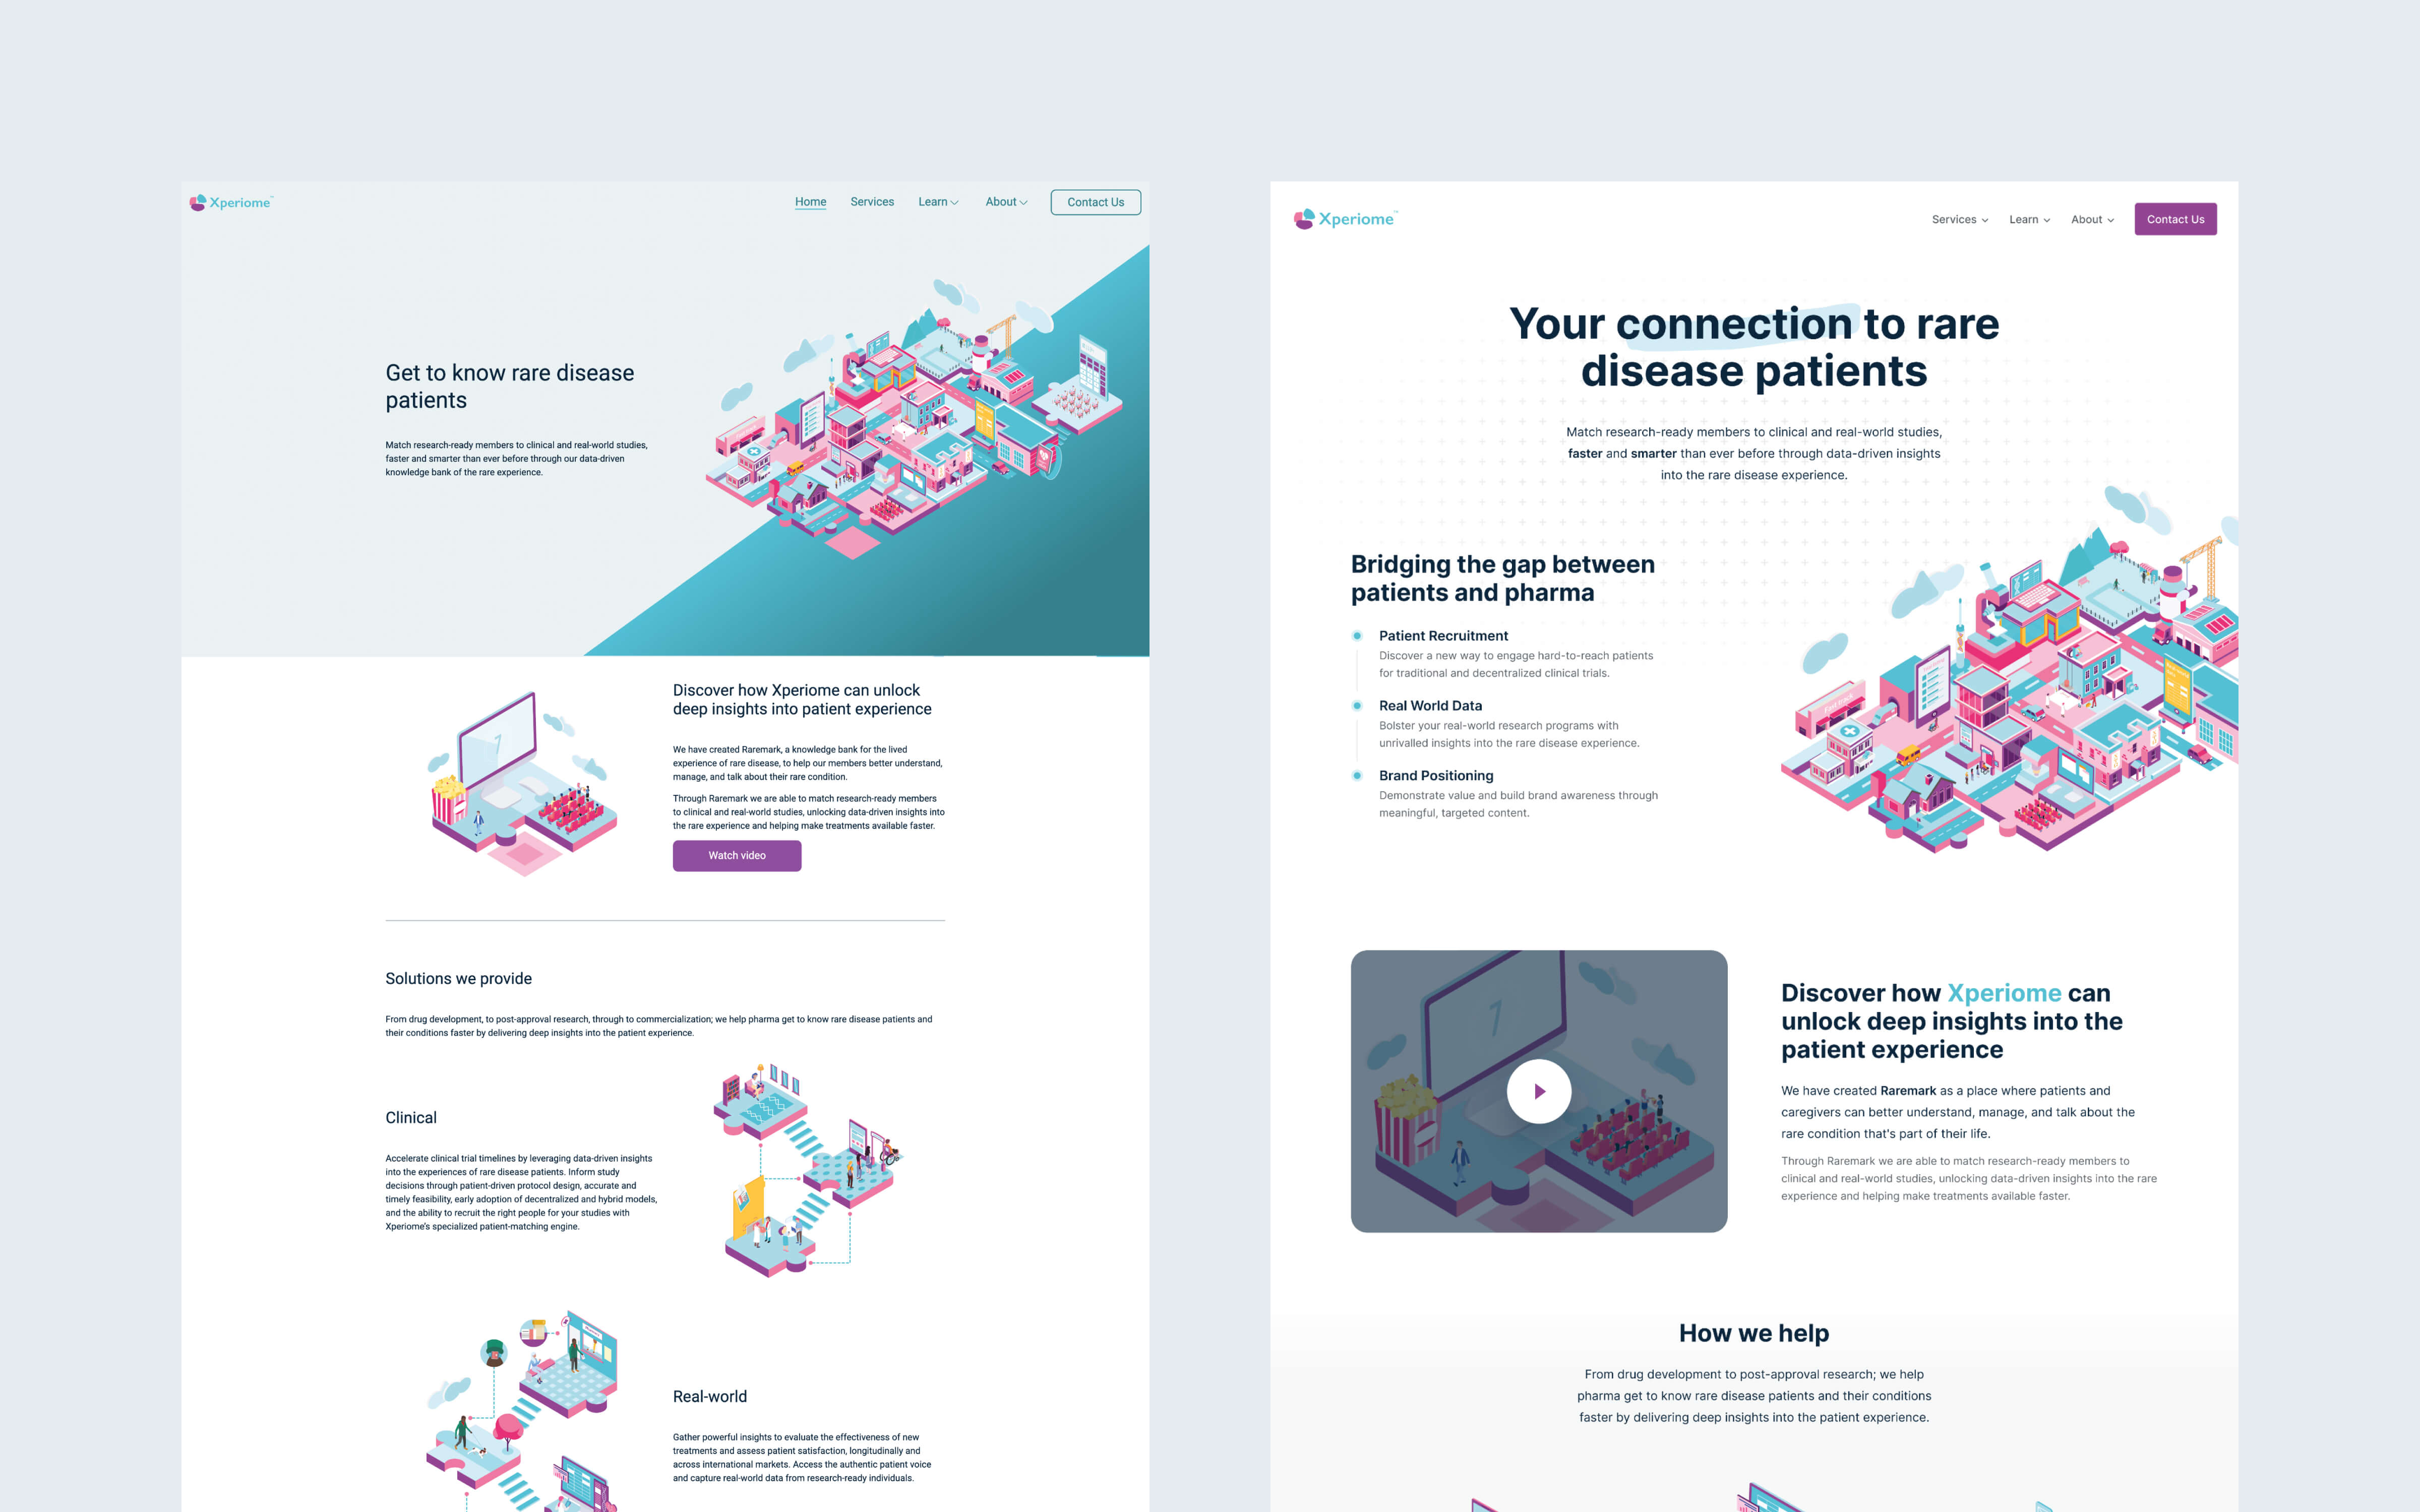The image size is (2420, 1512).
Task: Click the play button on the video thumbnail
Action: click(1537, 1092)
